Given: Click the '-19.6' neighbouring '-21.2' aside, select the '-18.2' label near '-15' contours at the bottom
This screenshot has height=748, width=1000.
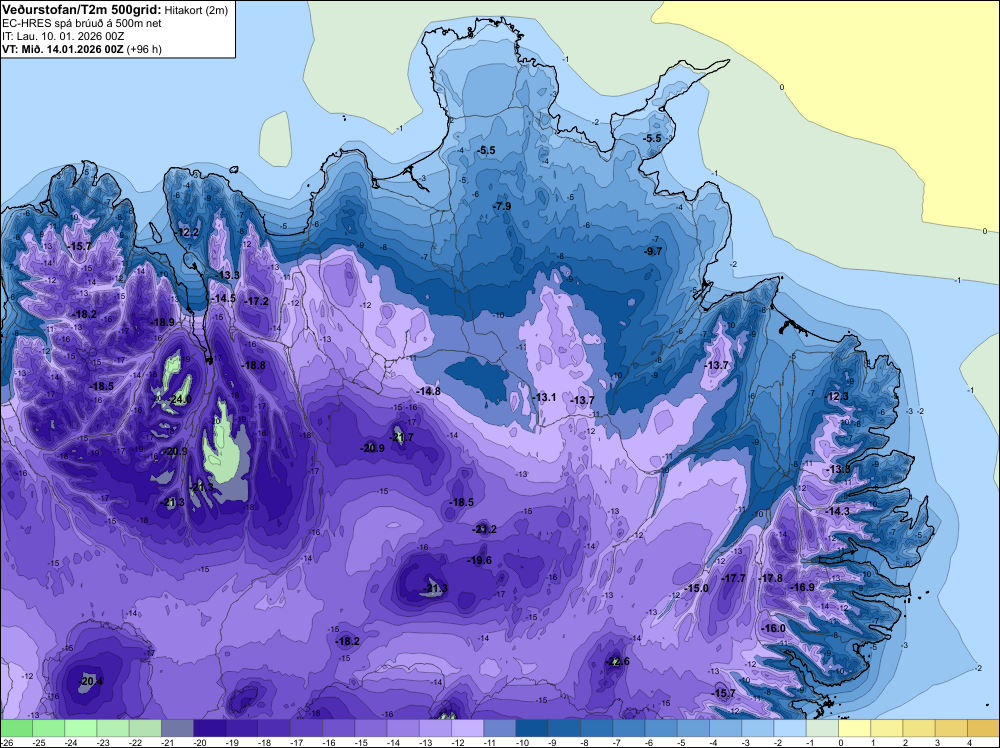Looking at the screenshot, I should pos(348,642).
